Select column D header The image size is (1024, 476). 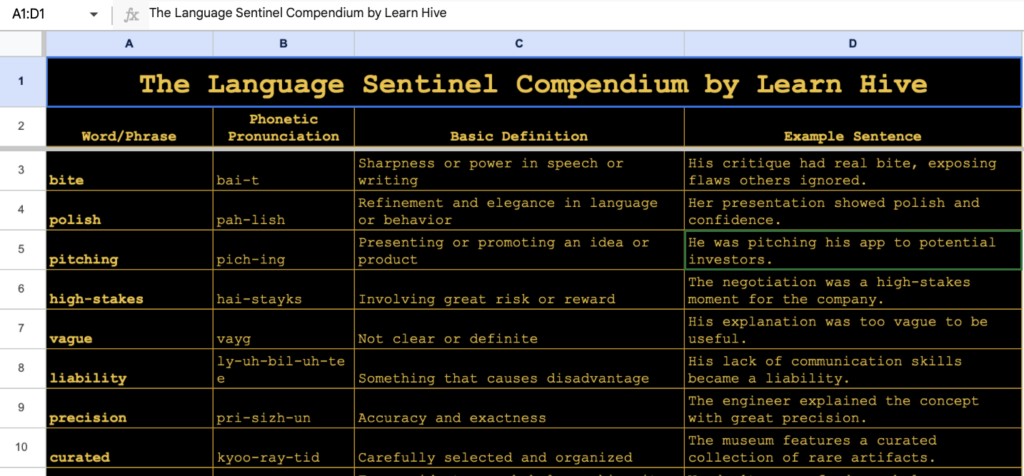(x=853, y=44)
